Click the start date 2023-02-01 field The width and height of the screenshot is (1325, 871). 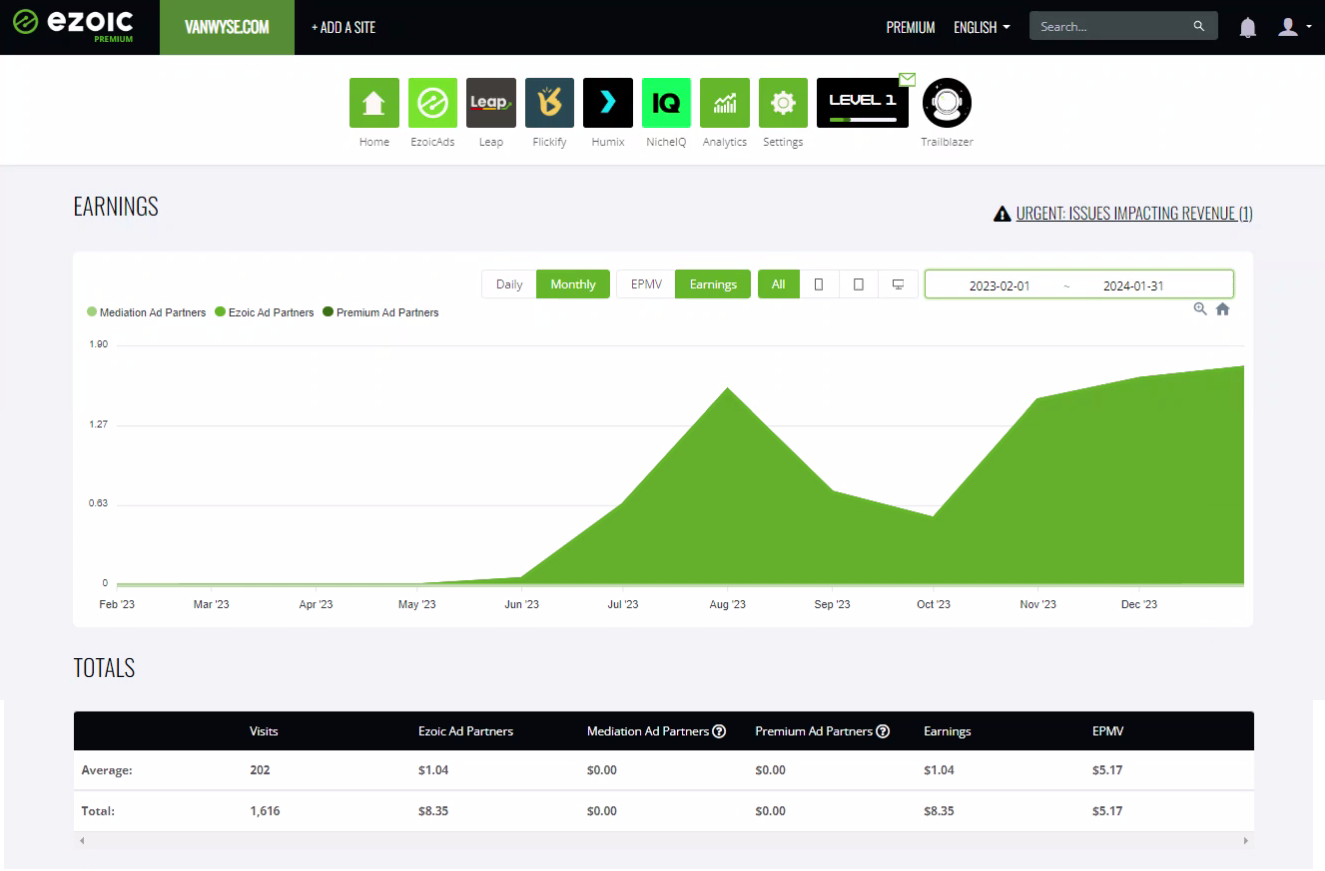[1000, 285]
